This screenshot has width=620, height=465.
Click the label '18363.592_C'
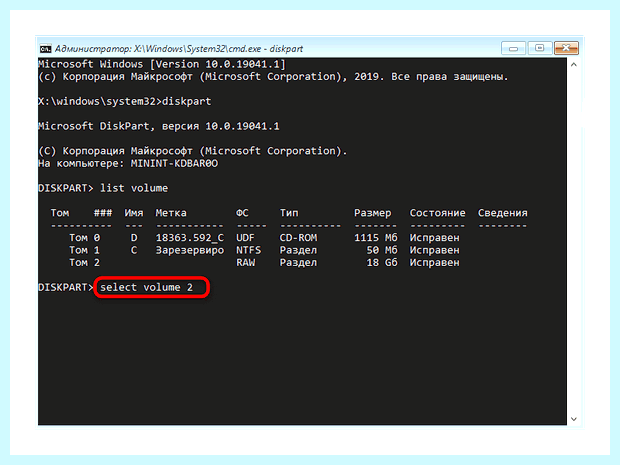[x=189, y=238]
